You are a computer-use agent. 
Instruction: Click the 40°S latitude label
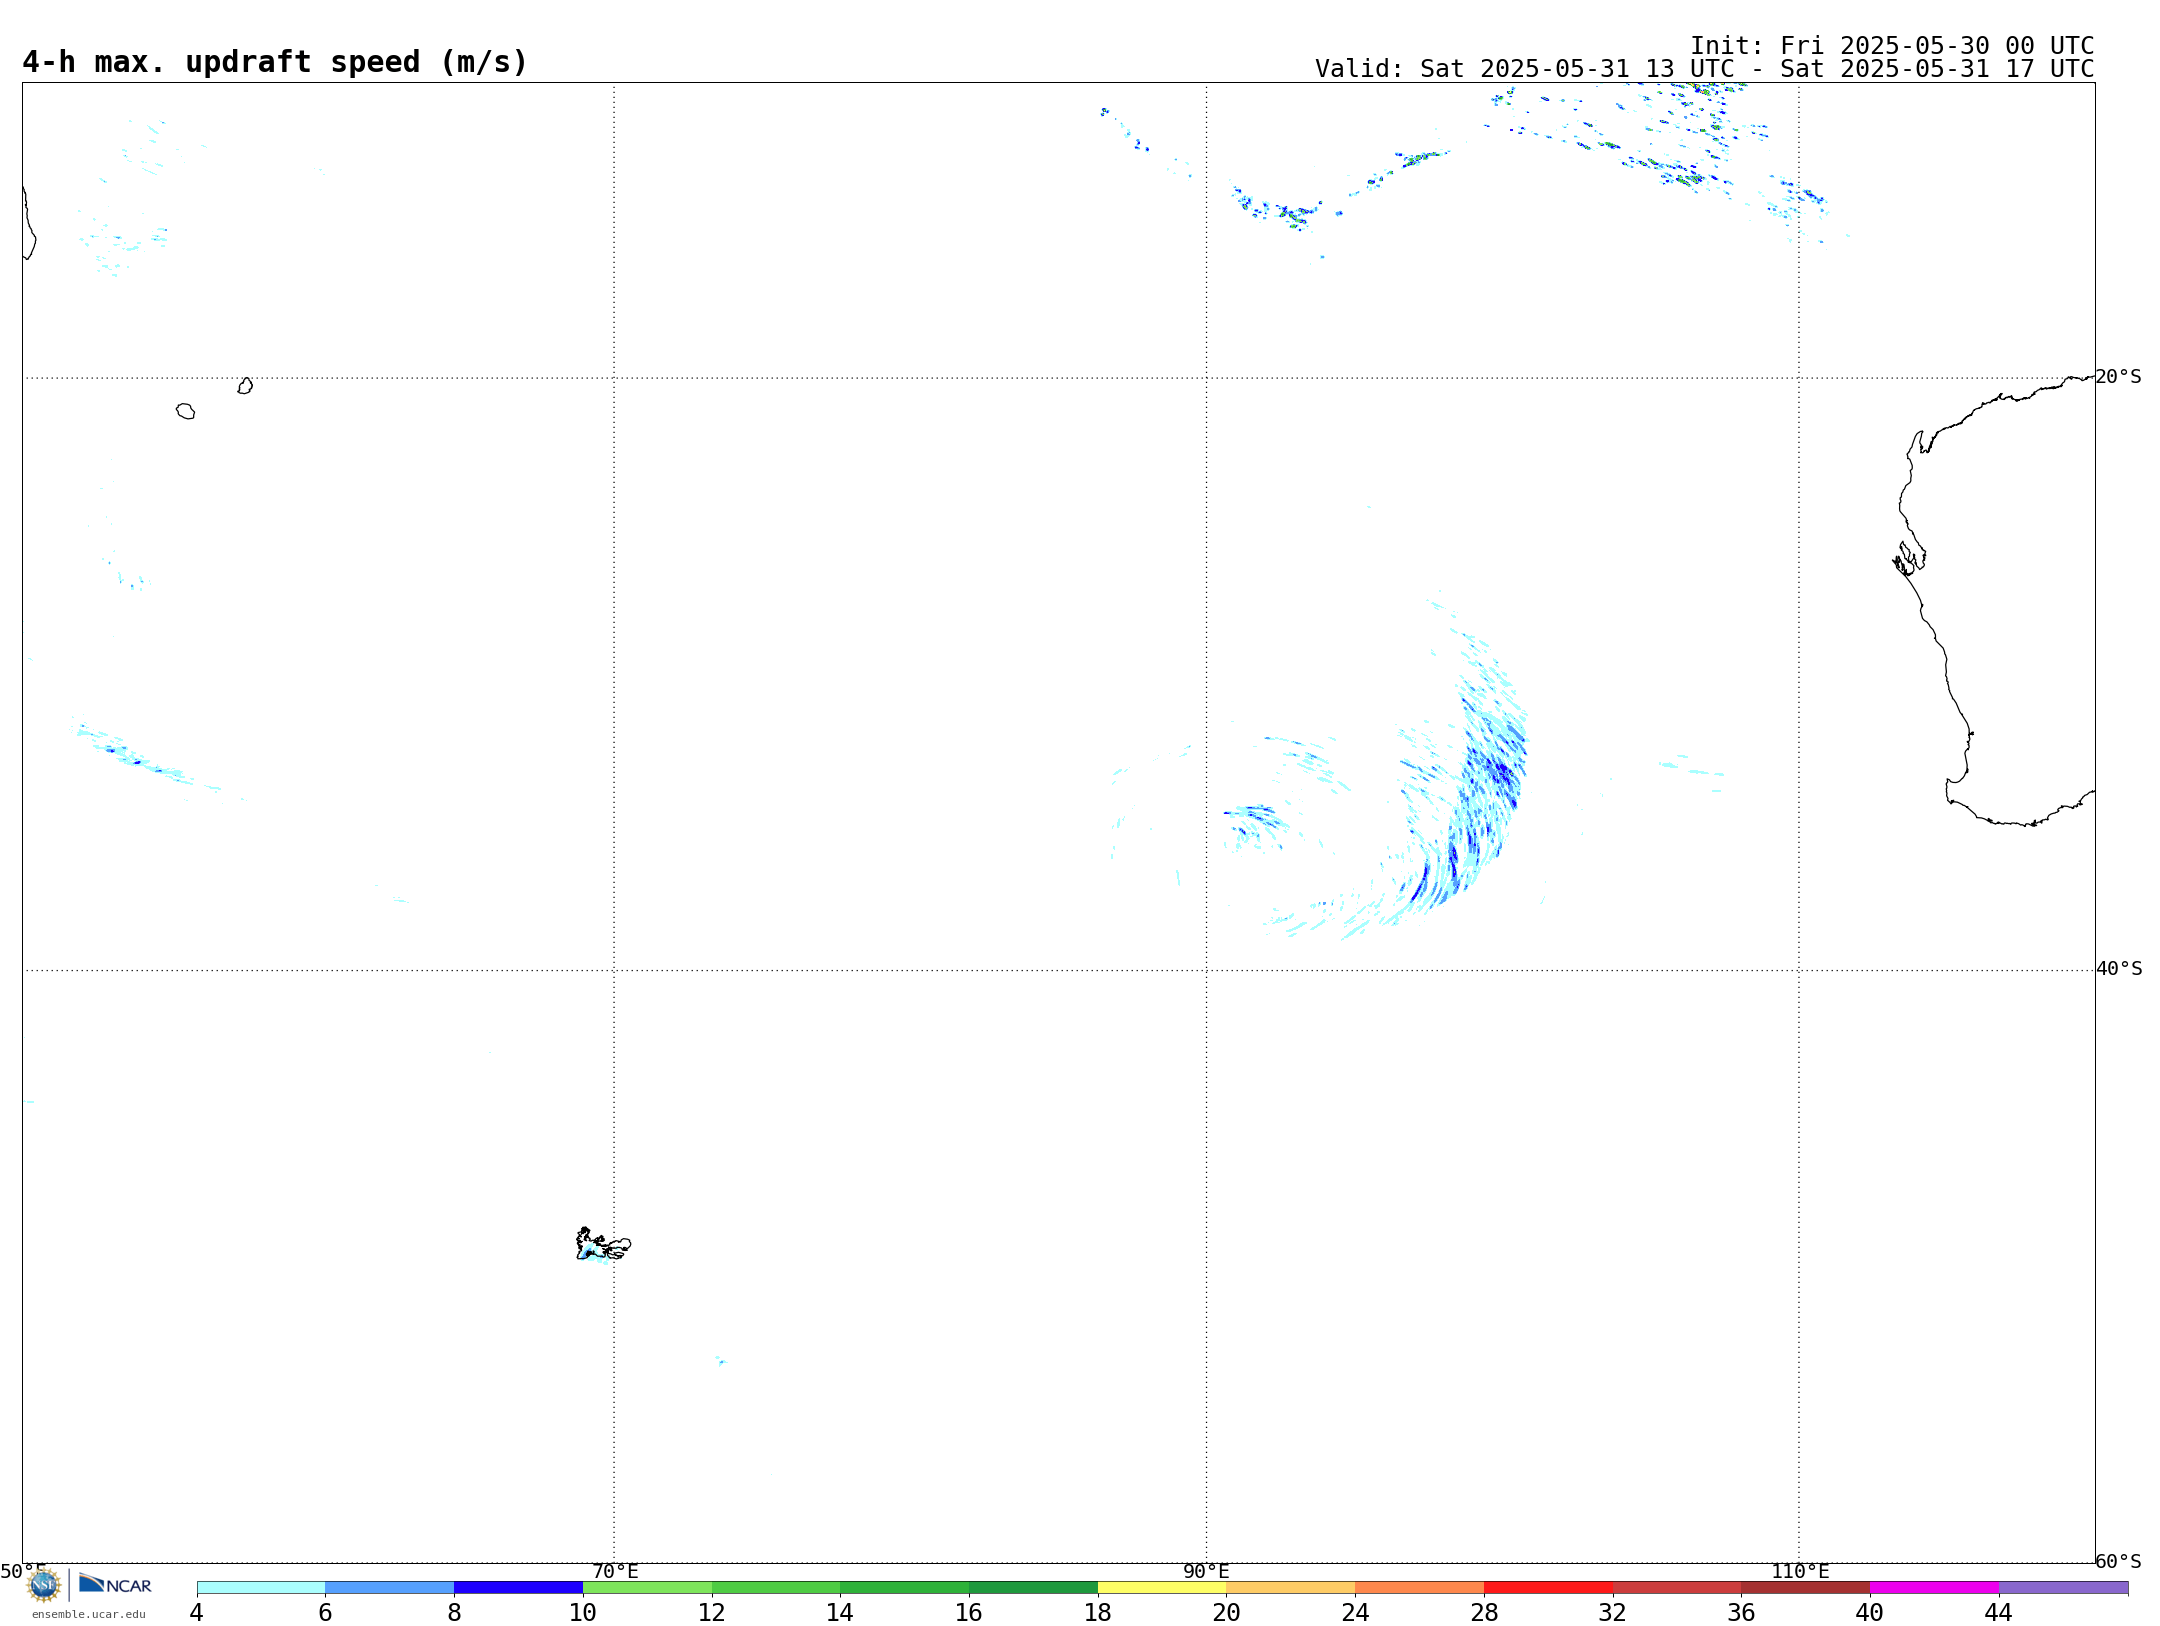2118,969
